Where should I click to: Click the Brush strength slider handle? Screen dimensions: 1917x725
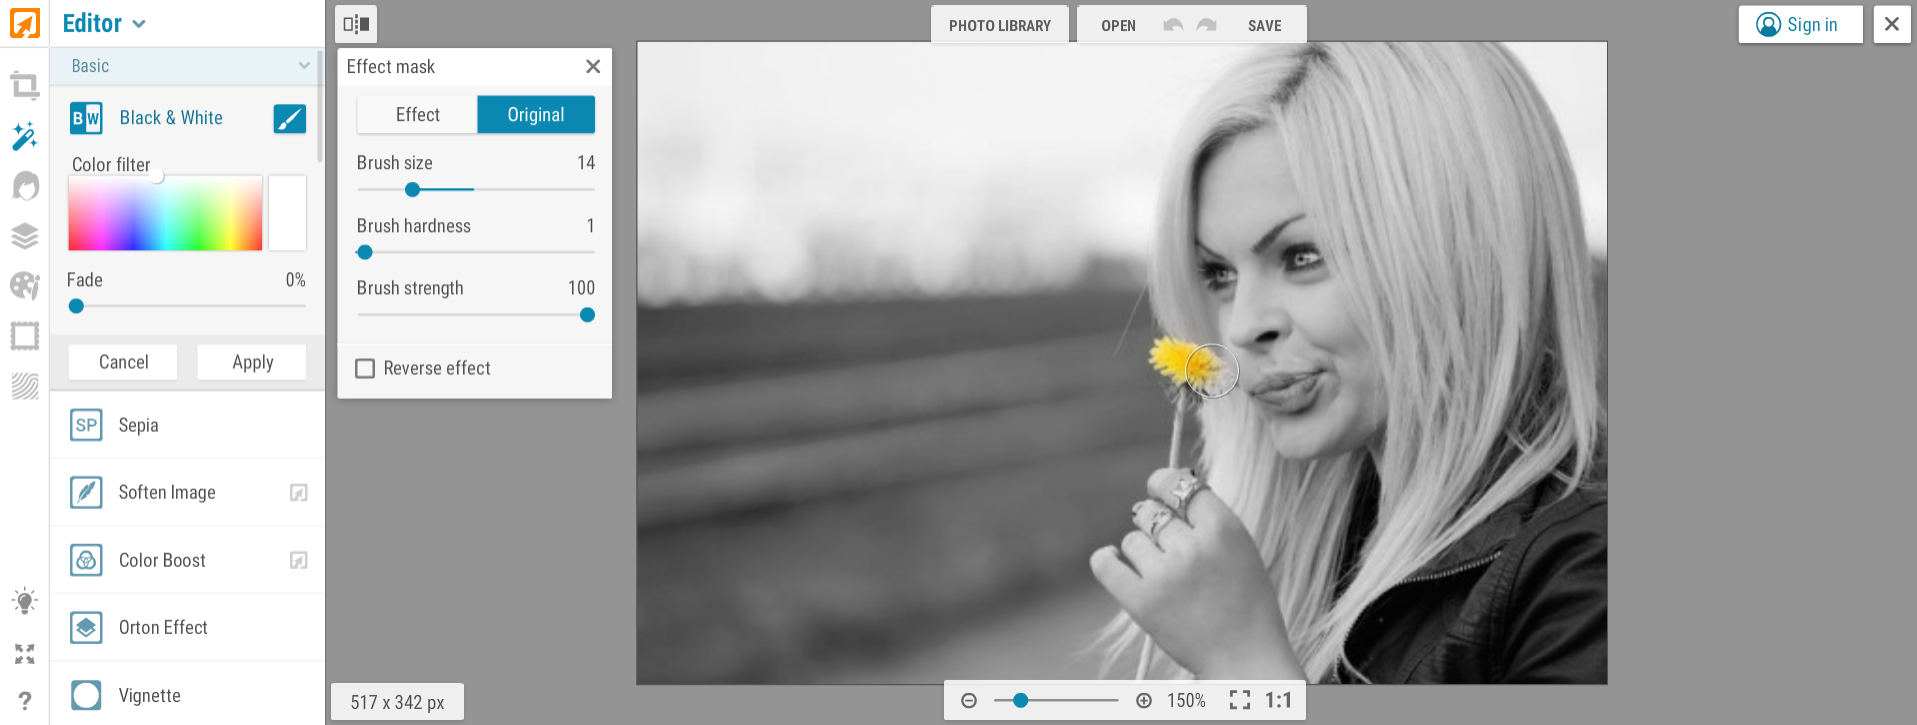tap(587, 315)
